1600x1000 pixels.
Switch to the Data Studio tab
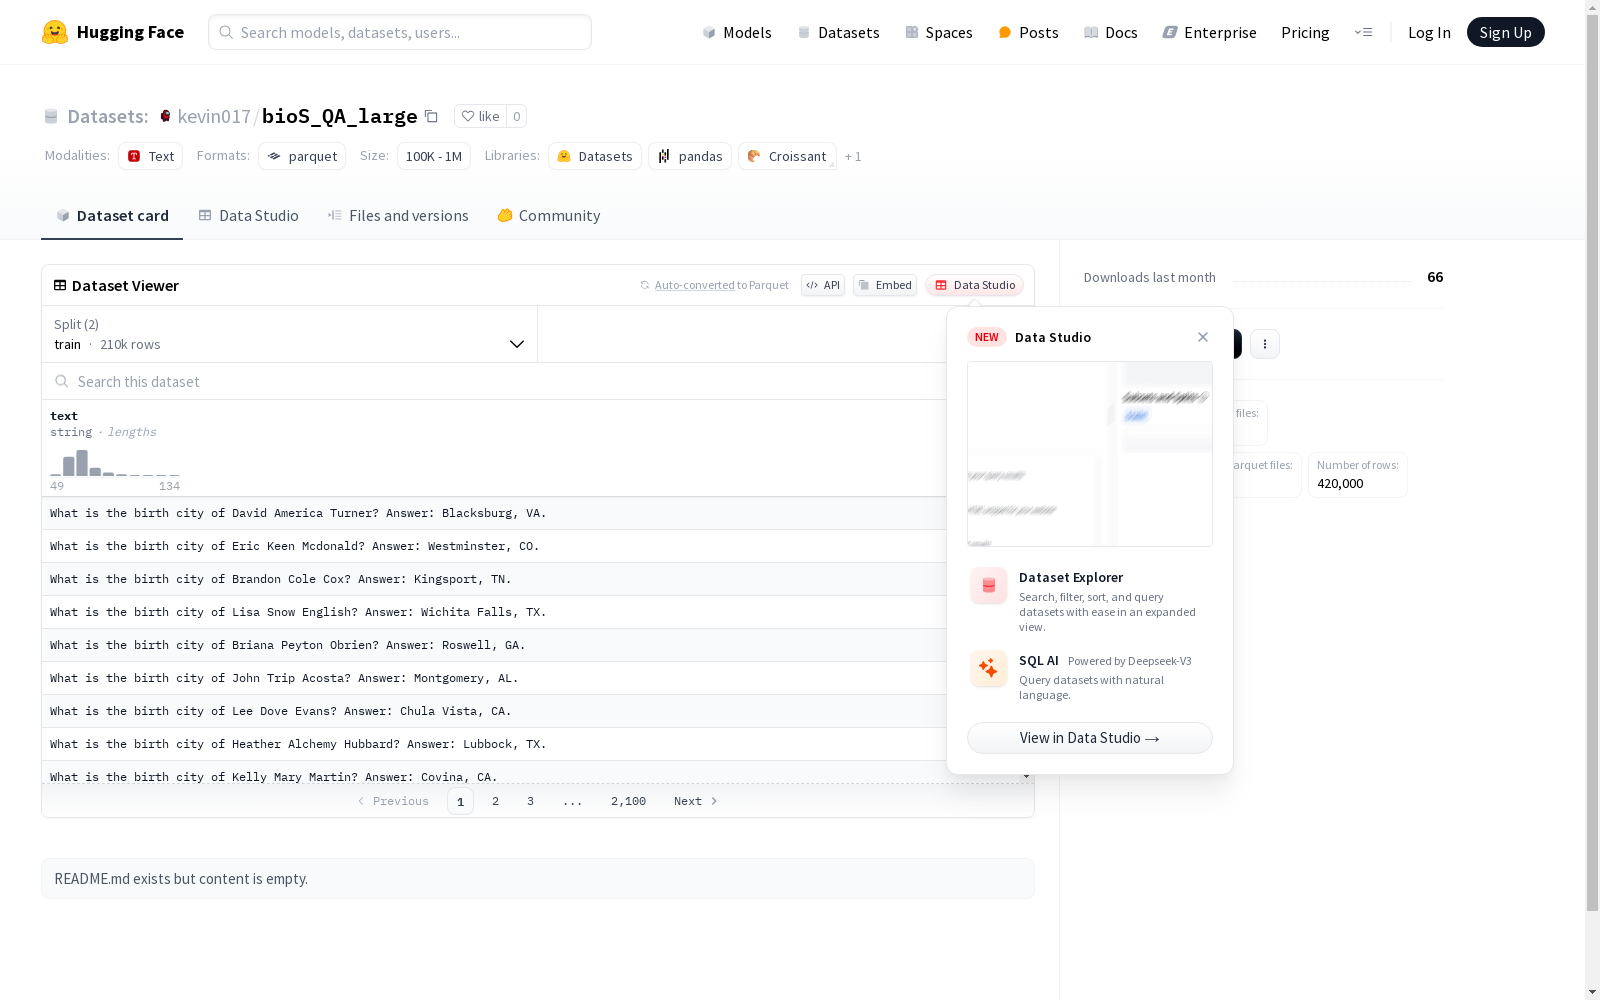[248, 215]
